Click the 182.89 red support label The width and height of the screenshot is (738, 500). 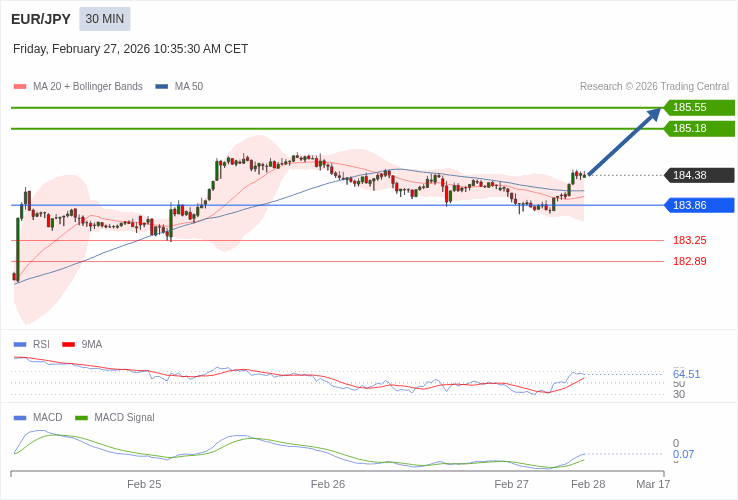(x=689, y=261)
